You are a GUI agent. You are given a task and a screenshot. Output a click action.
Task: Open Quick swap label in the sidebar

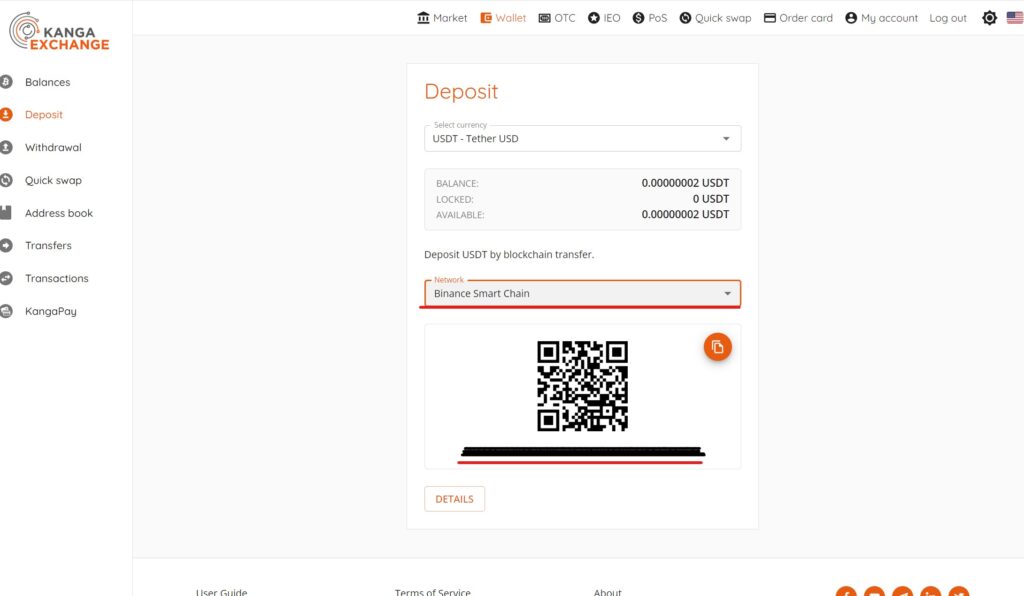53,180
